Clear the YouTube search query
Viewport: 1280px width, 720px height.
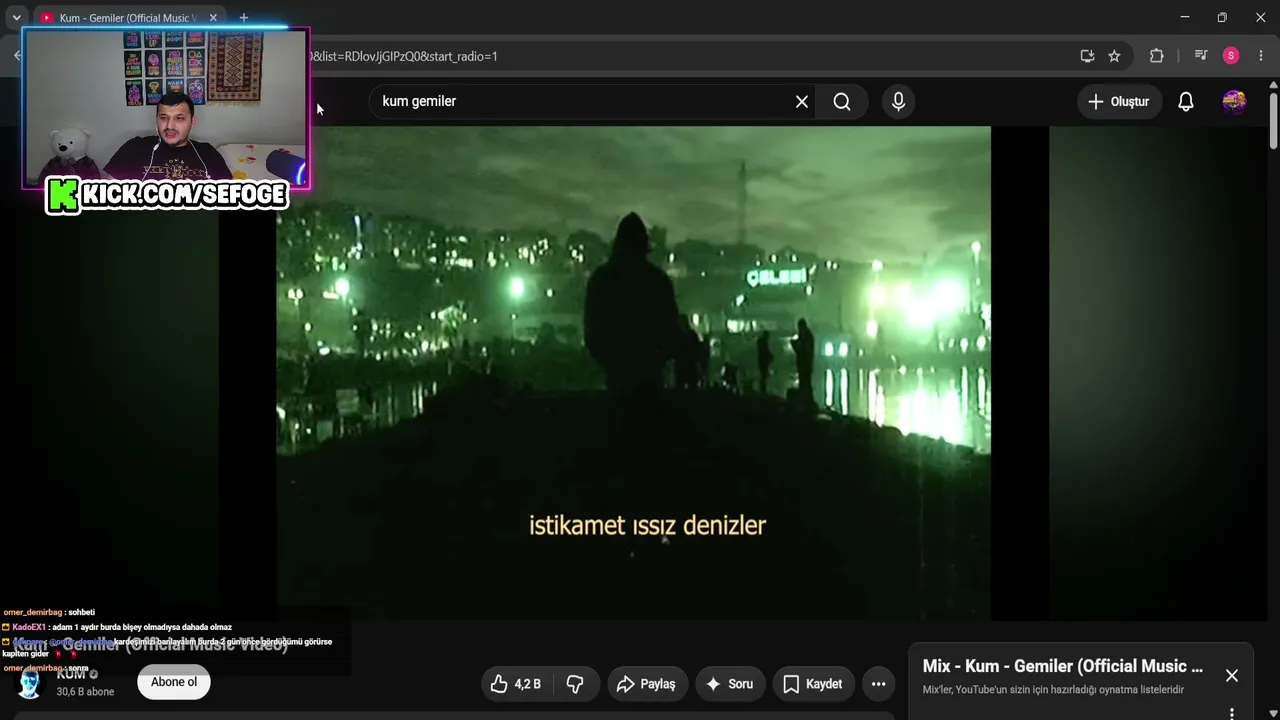[x=802, y=101]
